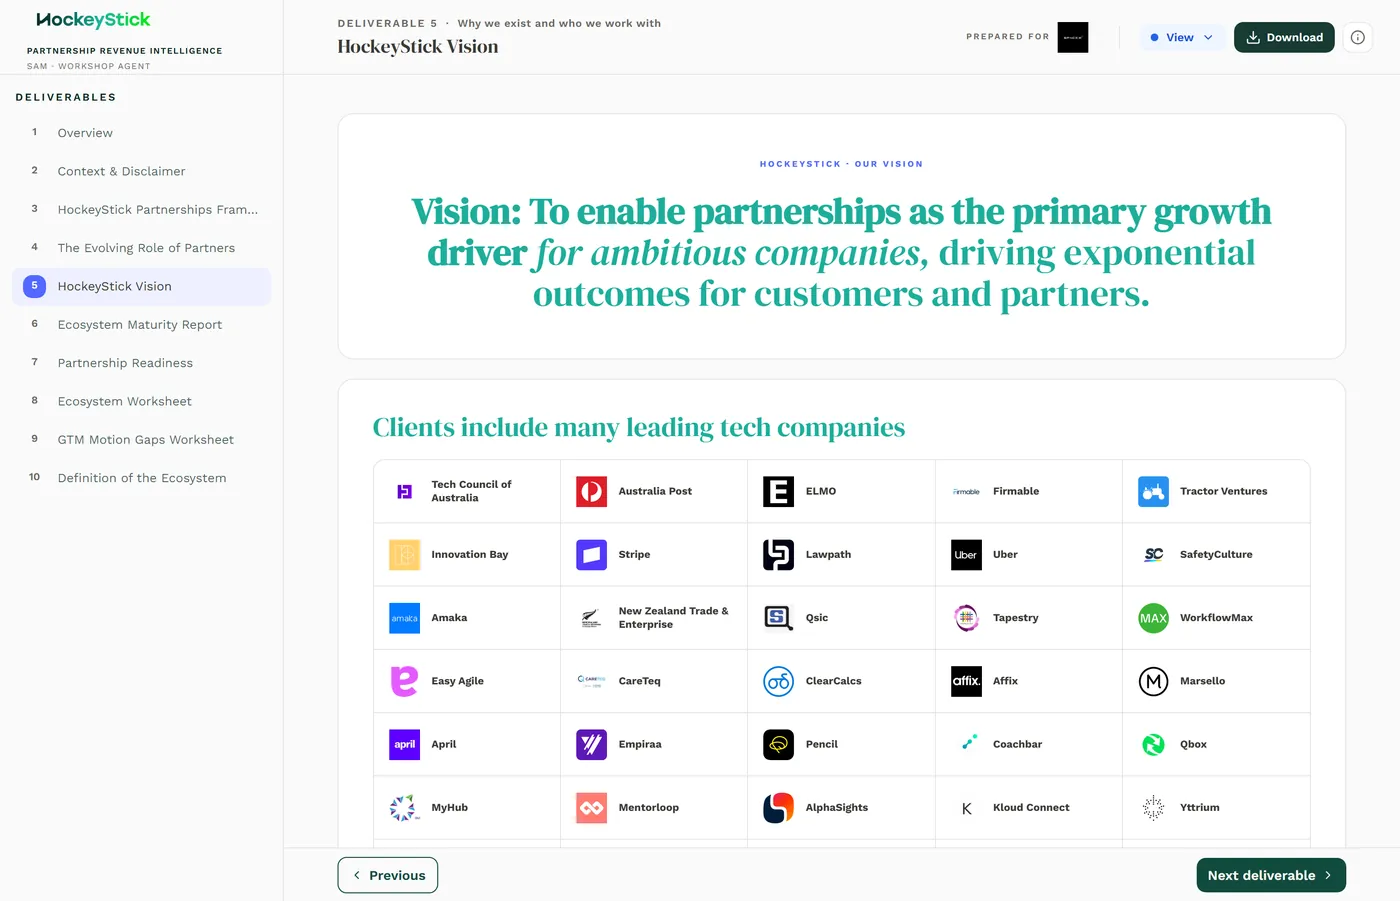Viewport: 1400px width, 901px height.
Task: Open Definition of the Ecosystem
Action: 141,478
